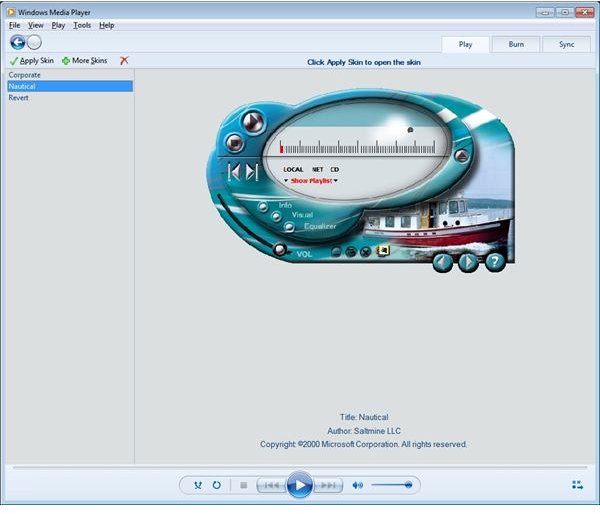Viewport: 600px width, 514px height.
Task: Switch to the Sync tab
Action: pyautogui.click(x=566, y=44)
